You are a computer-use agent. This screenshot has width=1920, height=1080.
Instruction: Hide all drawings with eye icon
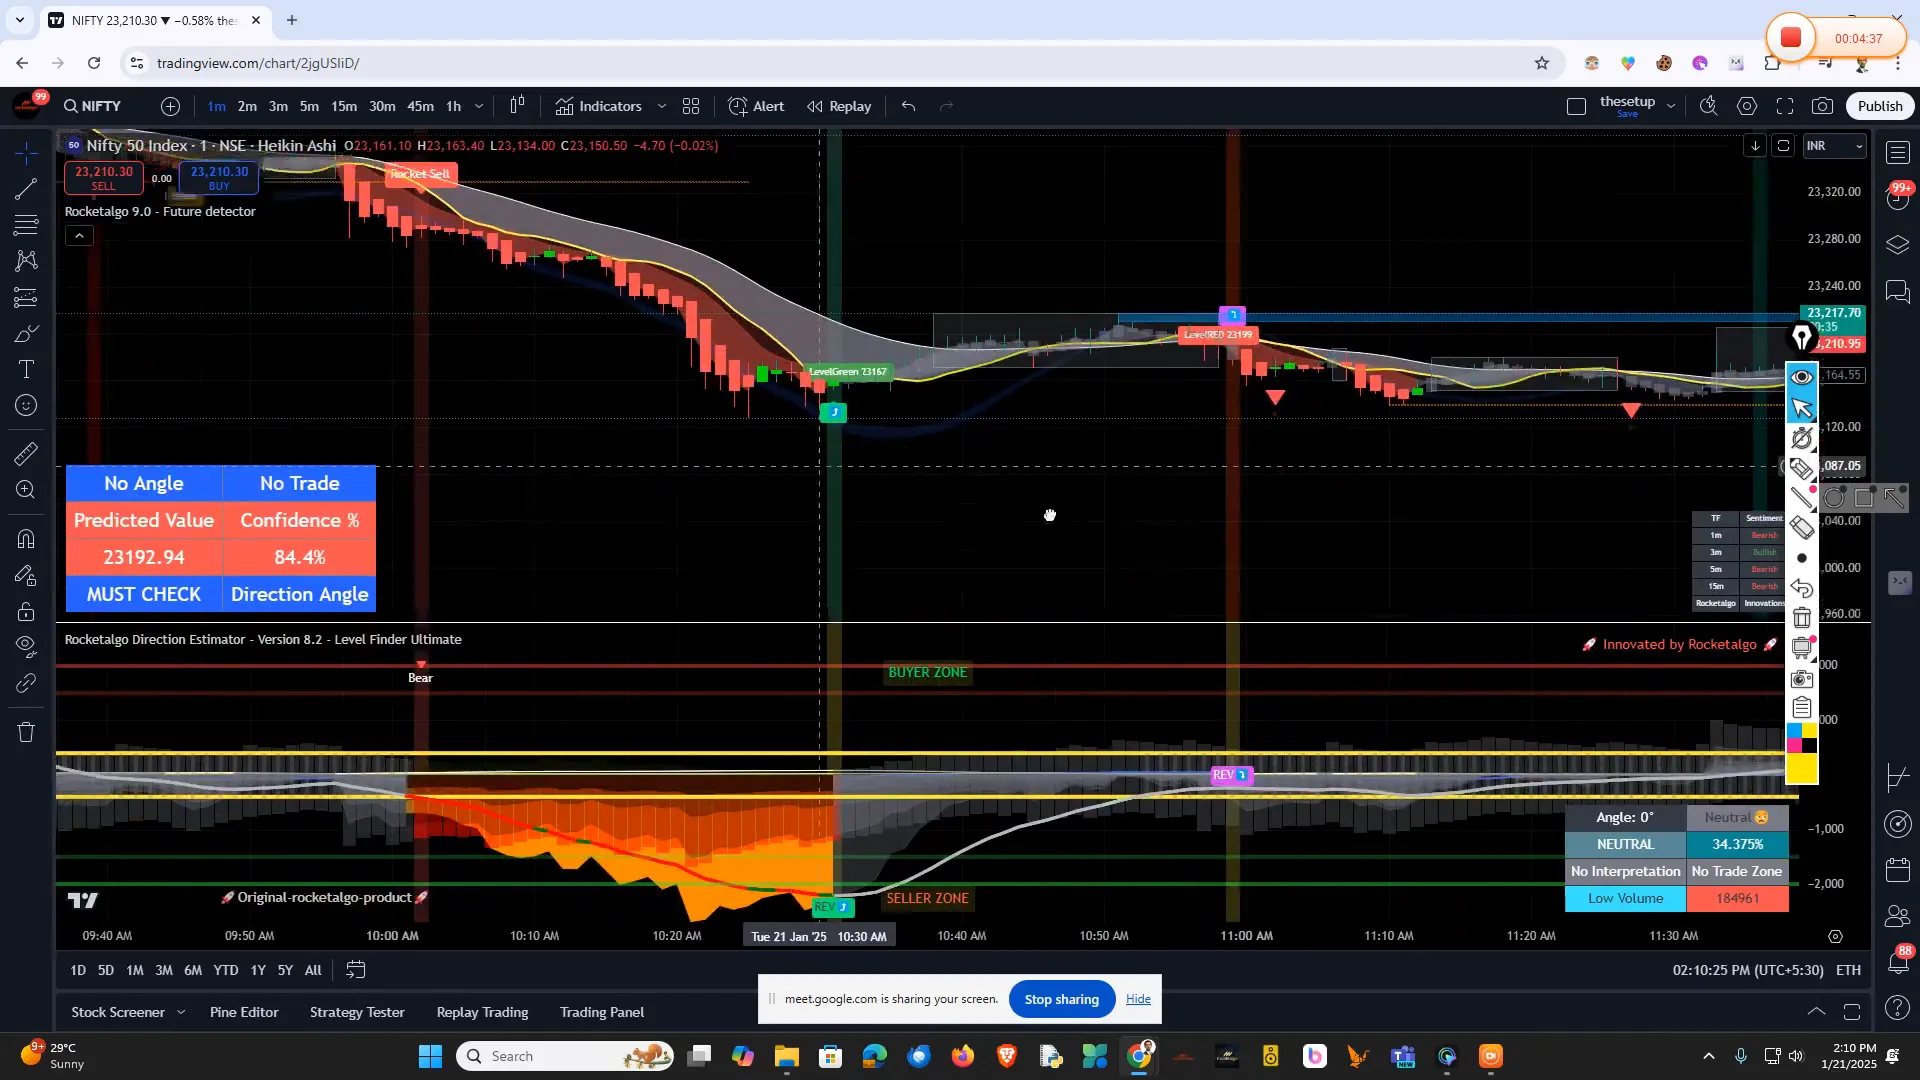coord(26,647)
